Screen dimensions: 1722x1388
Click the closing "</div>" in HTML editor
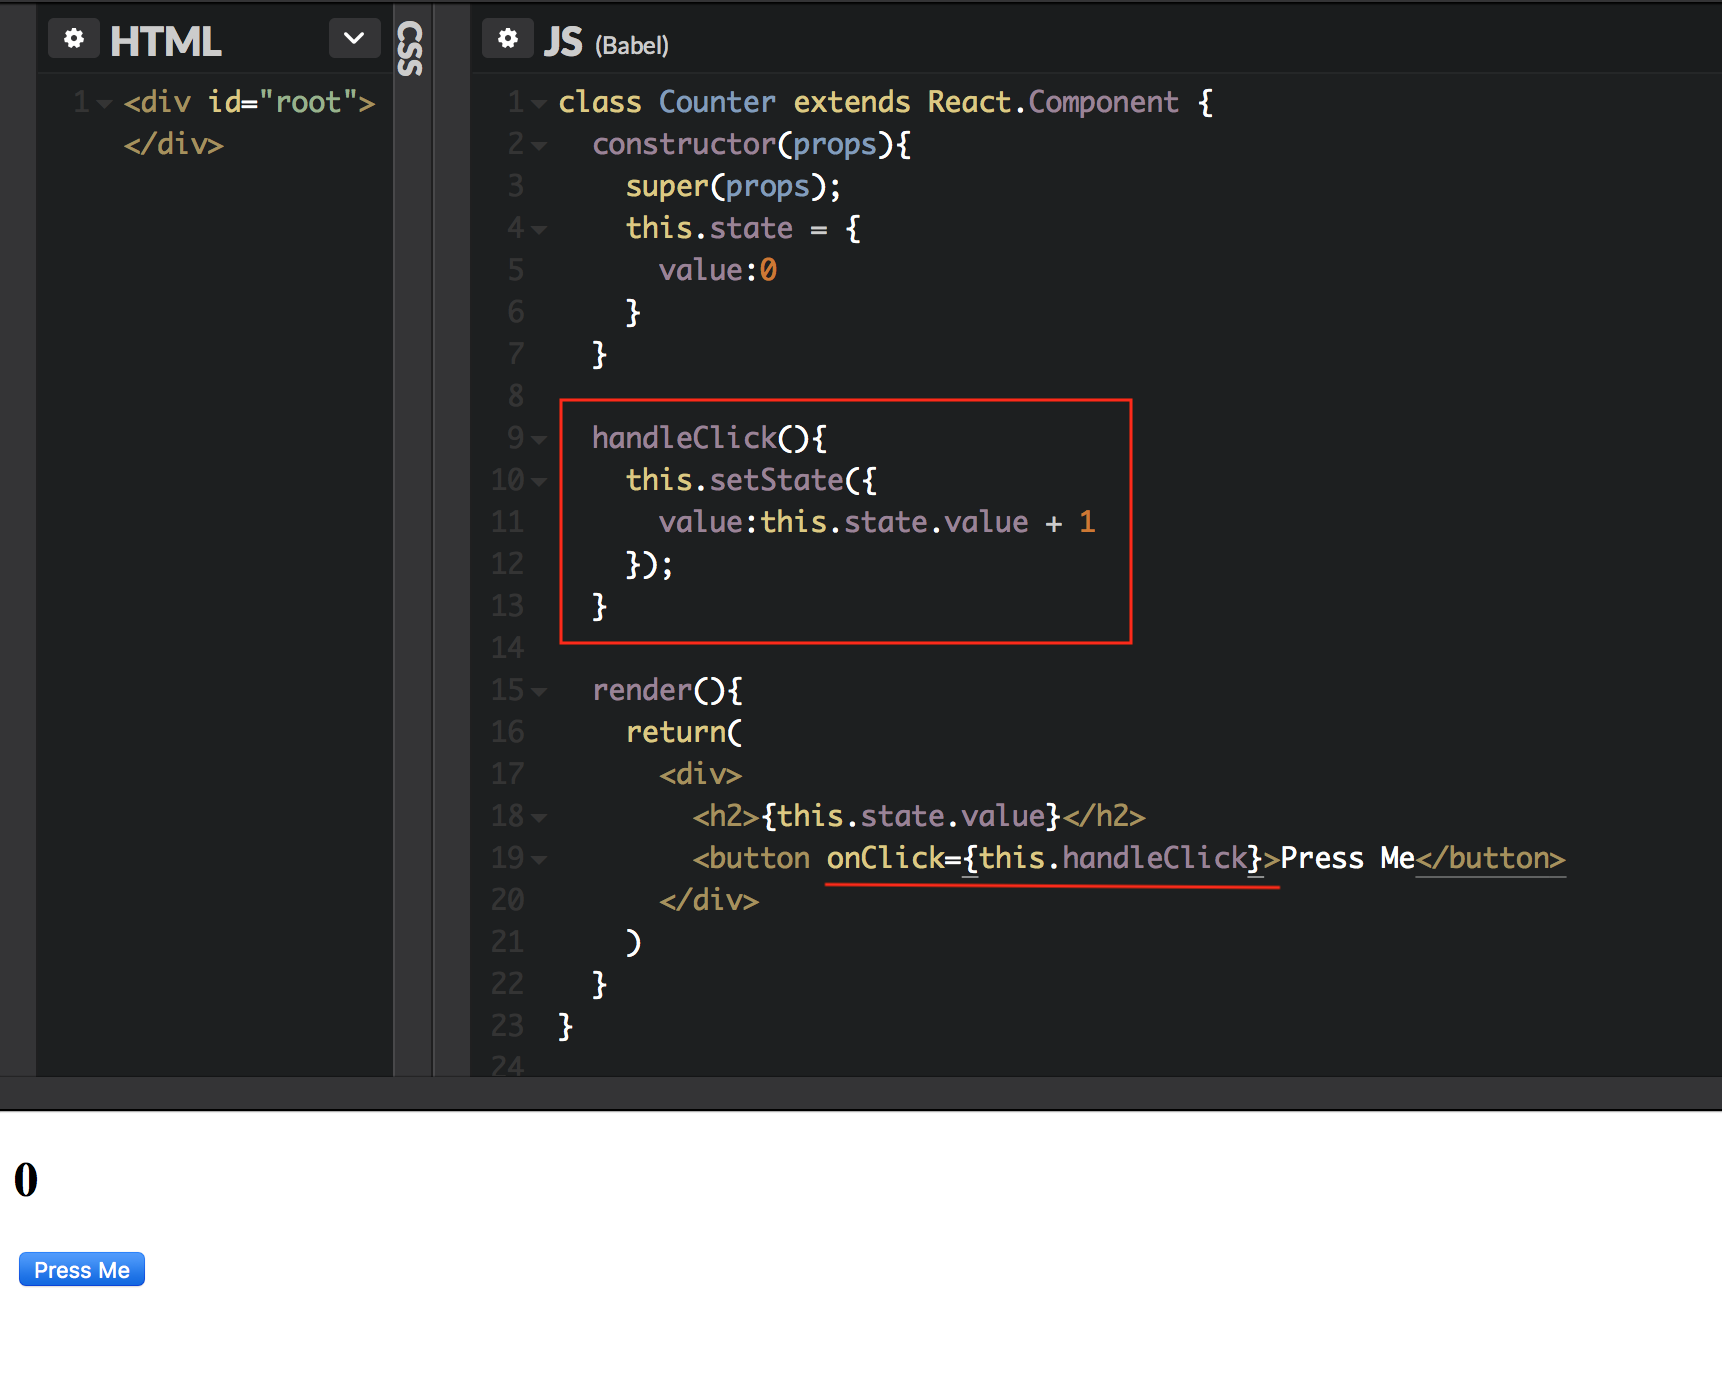[x=173, y=144]
